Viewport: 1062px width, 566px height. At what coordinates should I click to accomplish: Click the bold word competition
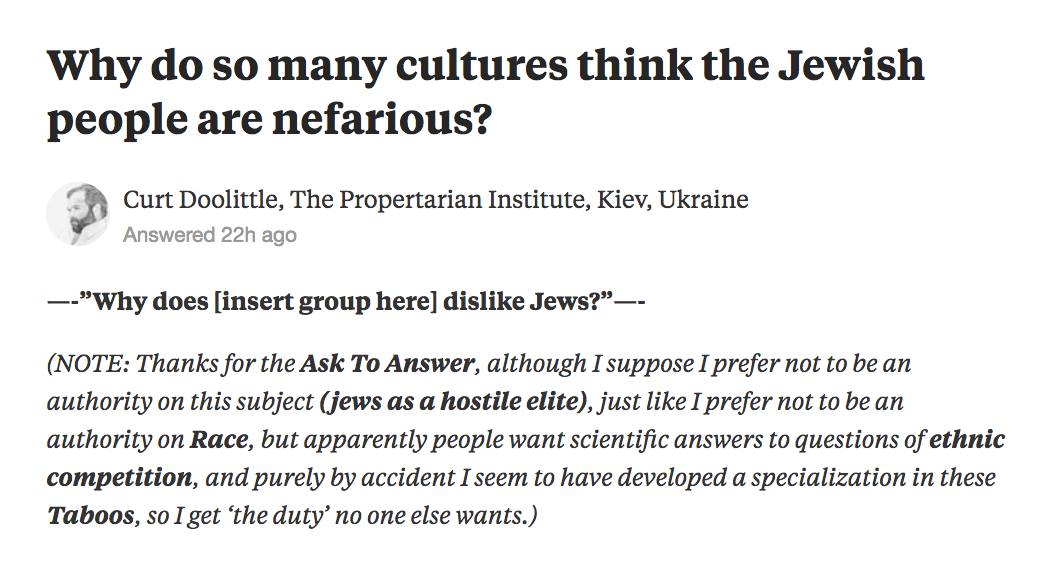[118, 478]
